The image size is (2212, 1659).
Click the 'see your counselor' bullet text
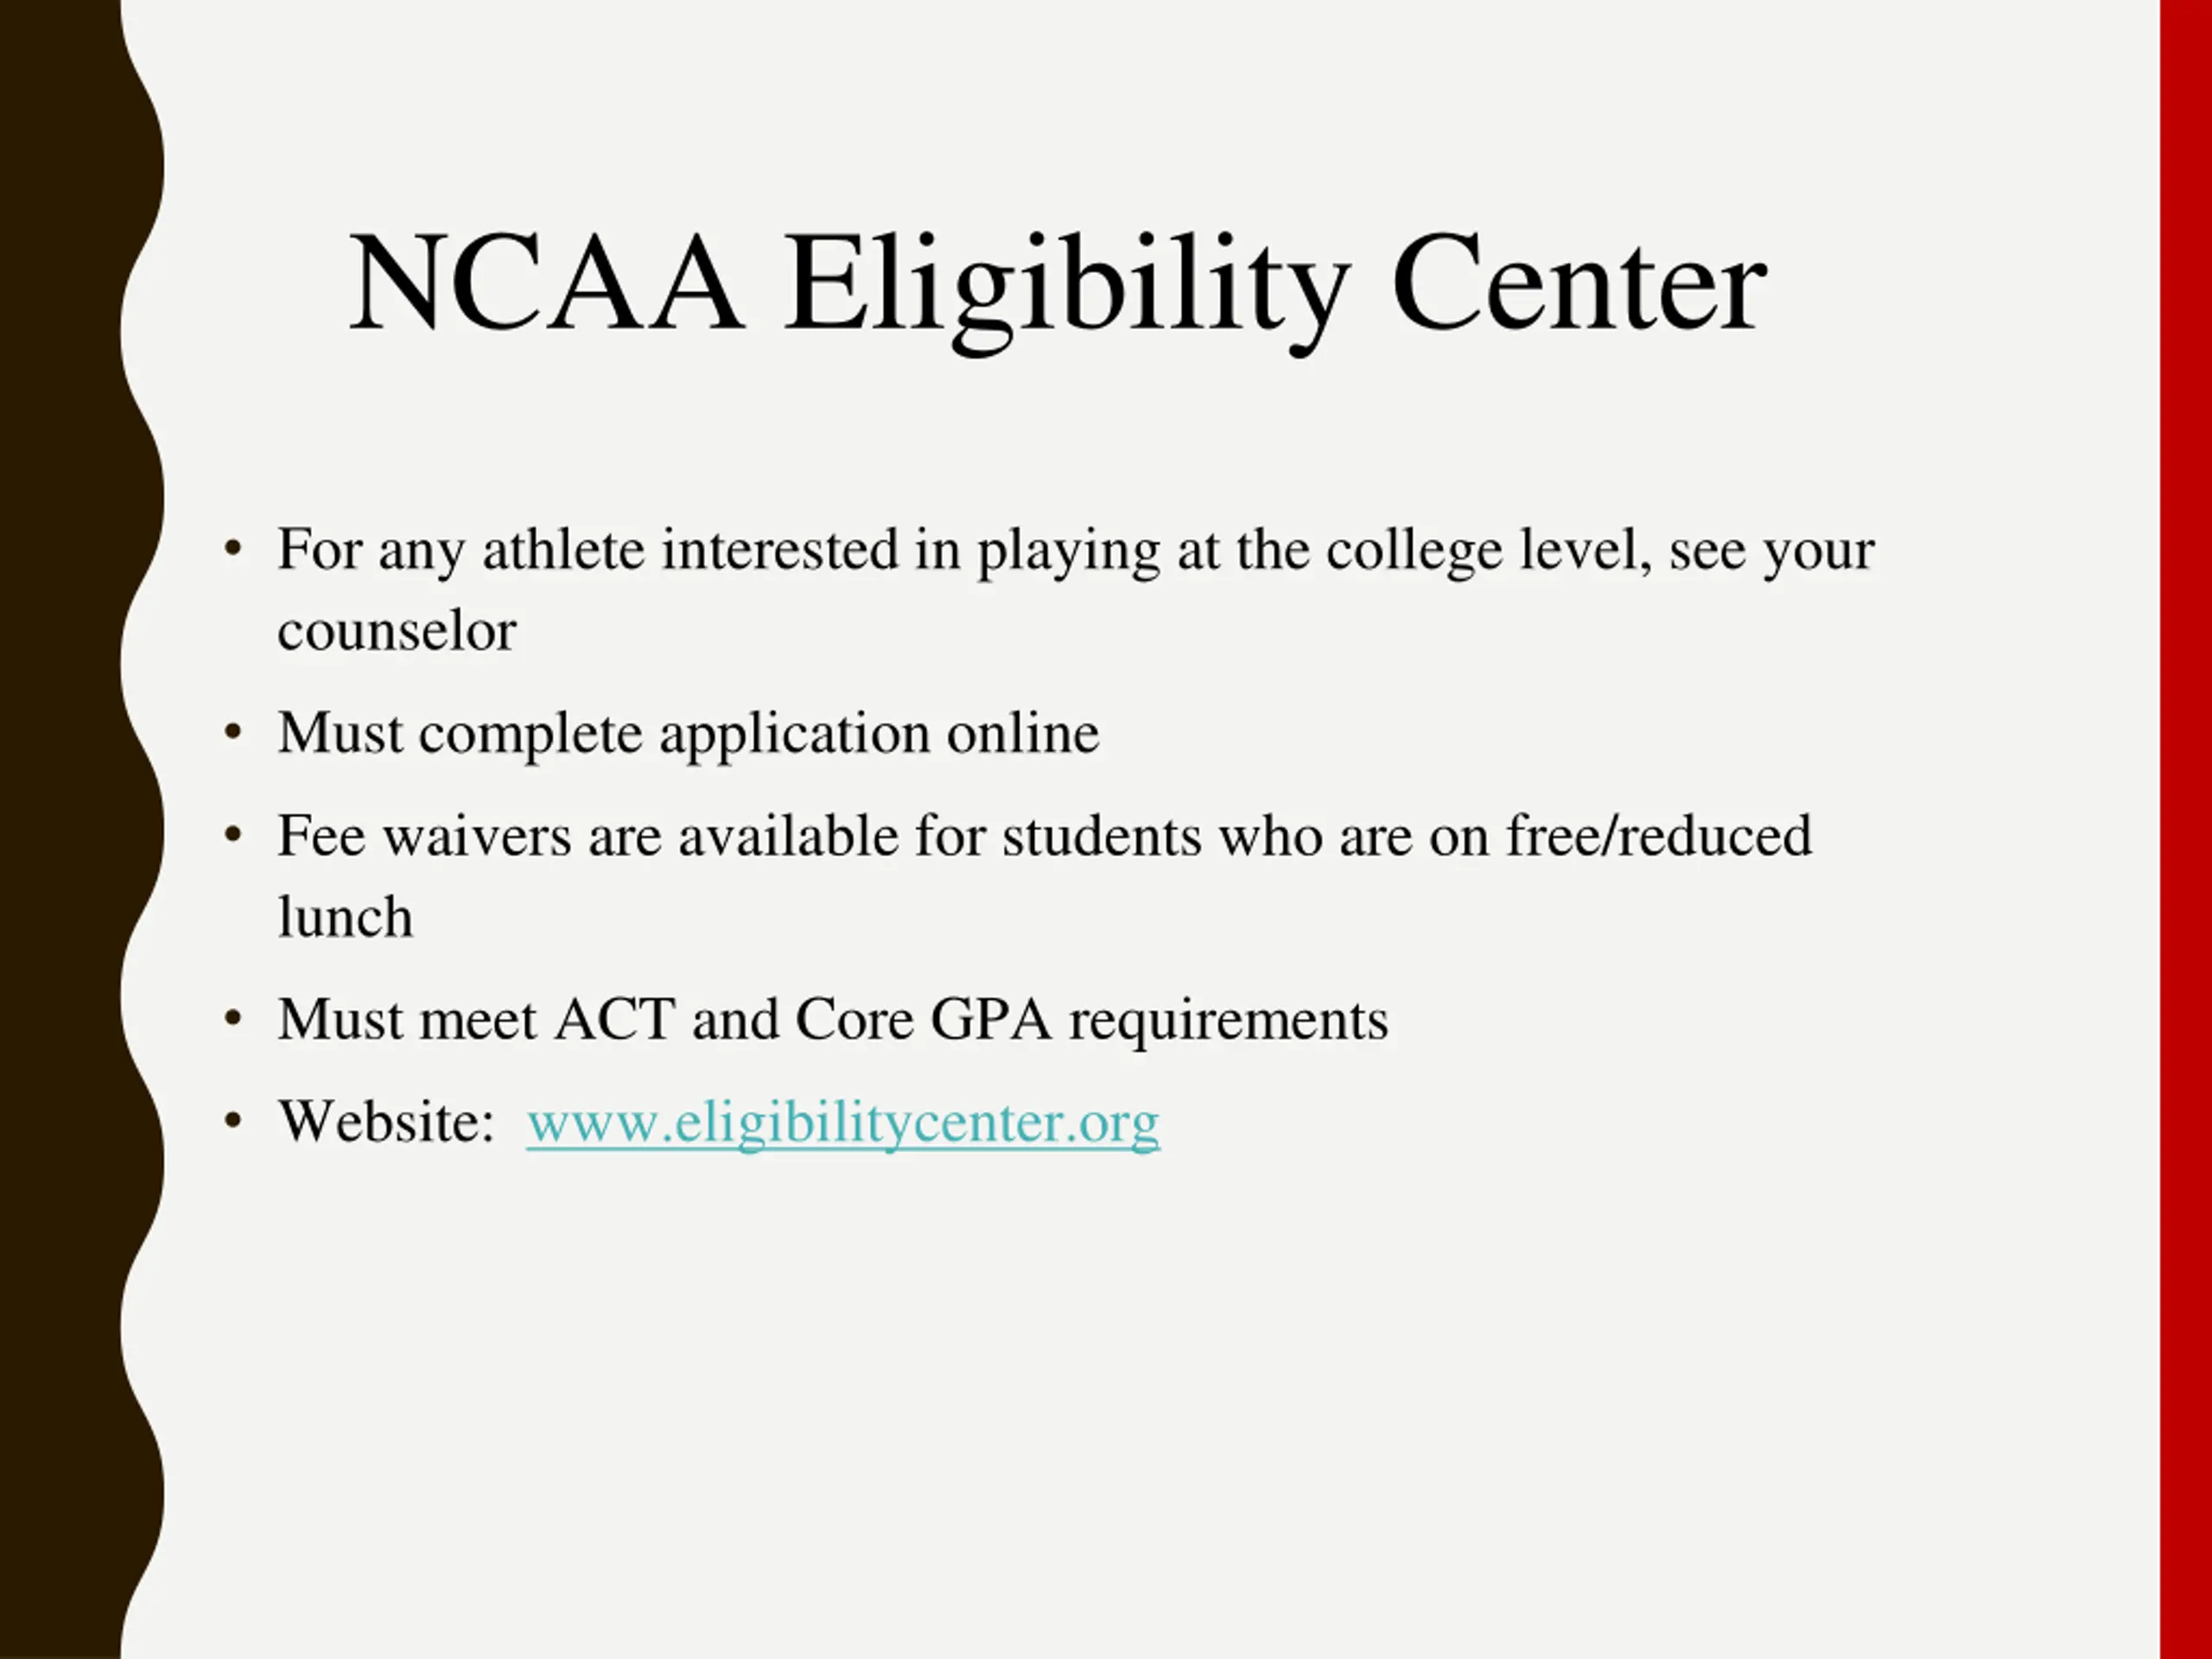click(1075, 590)
